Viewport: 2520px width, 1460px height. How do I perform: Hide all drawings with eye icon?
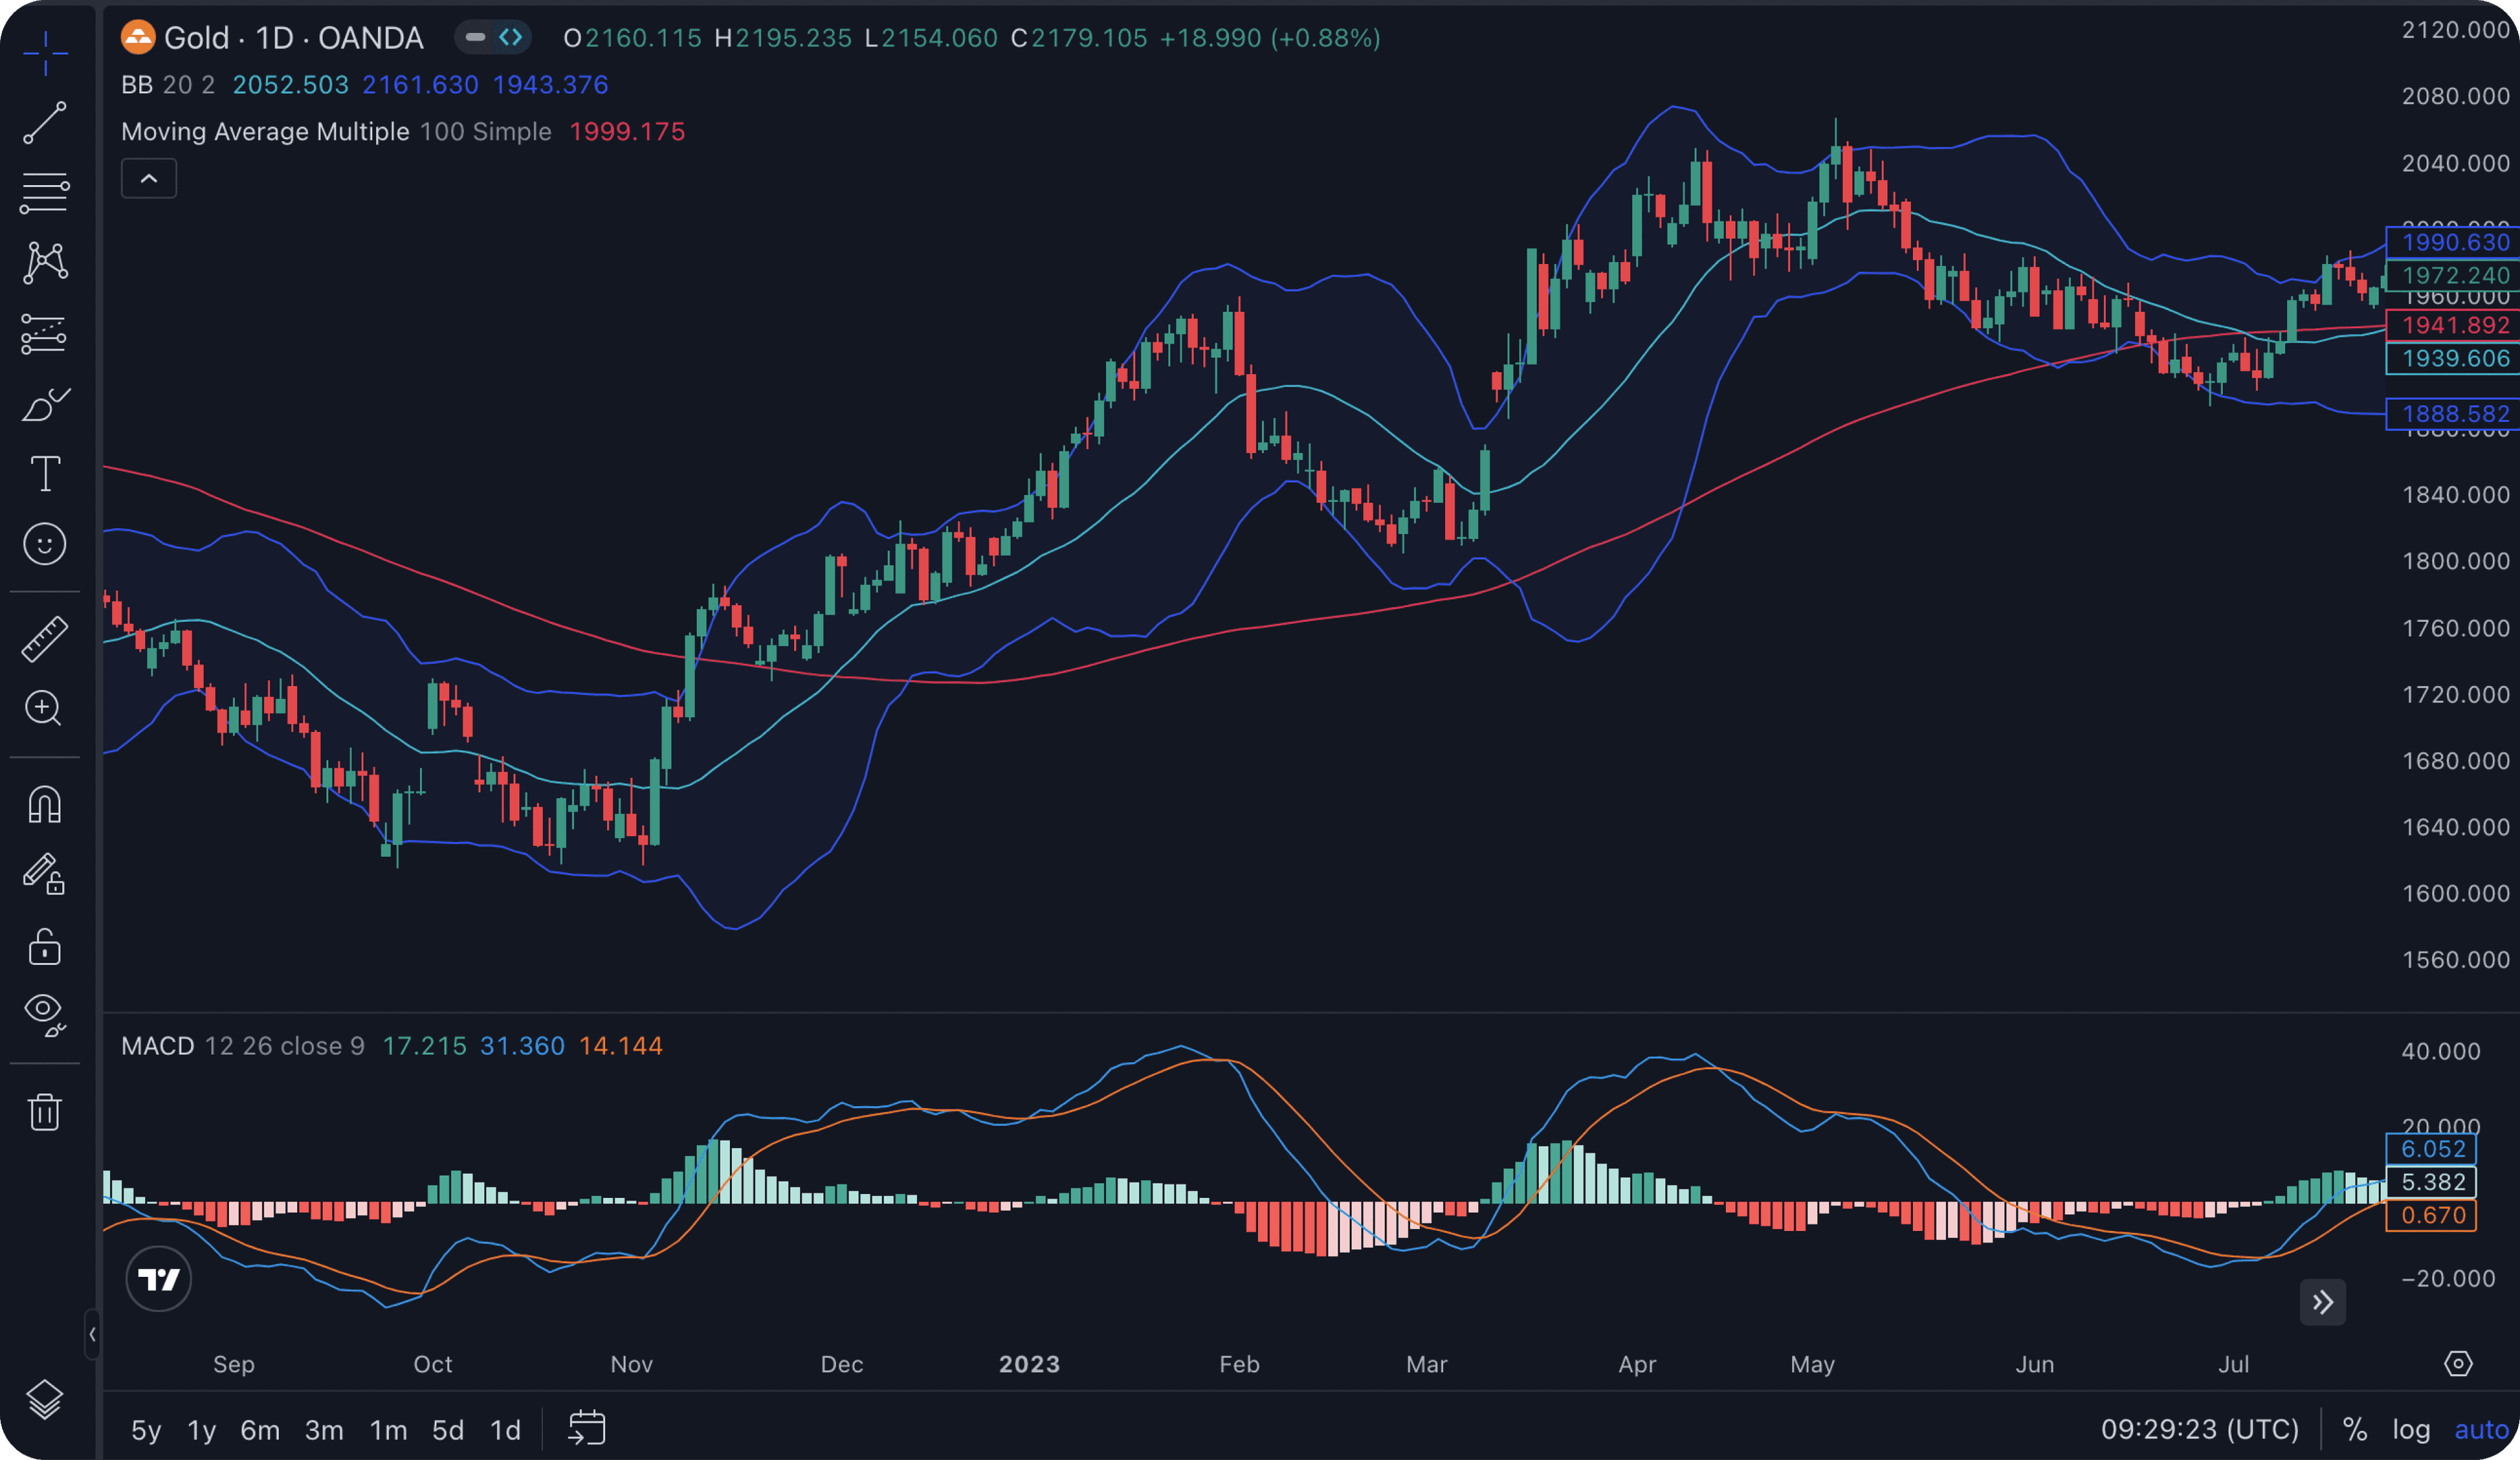tap(45, 1016)
